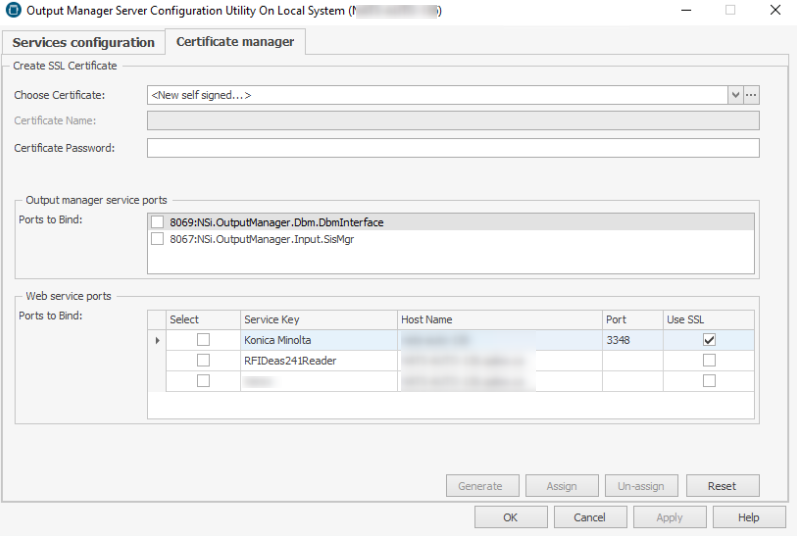Viewport: 797px width, 536px height.
Task: Enable the 8069 DbmInterface port checkbox
Action: [157, 222]
